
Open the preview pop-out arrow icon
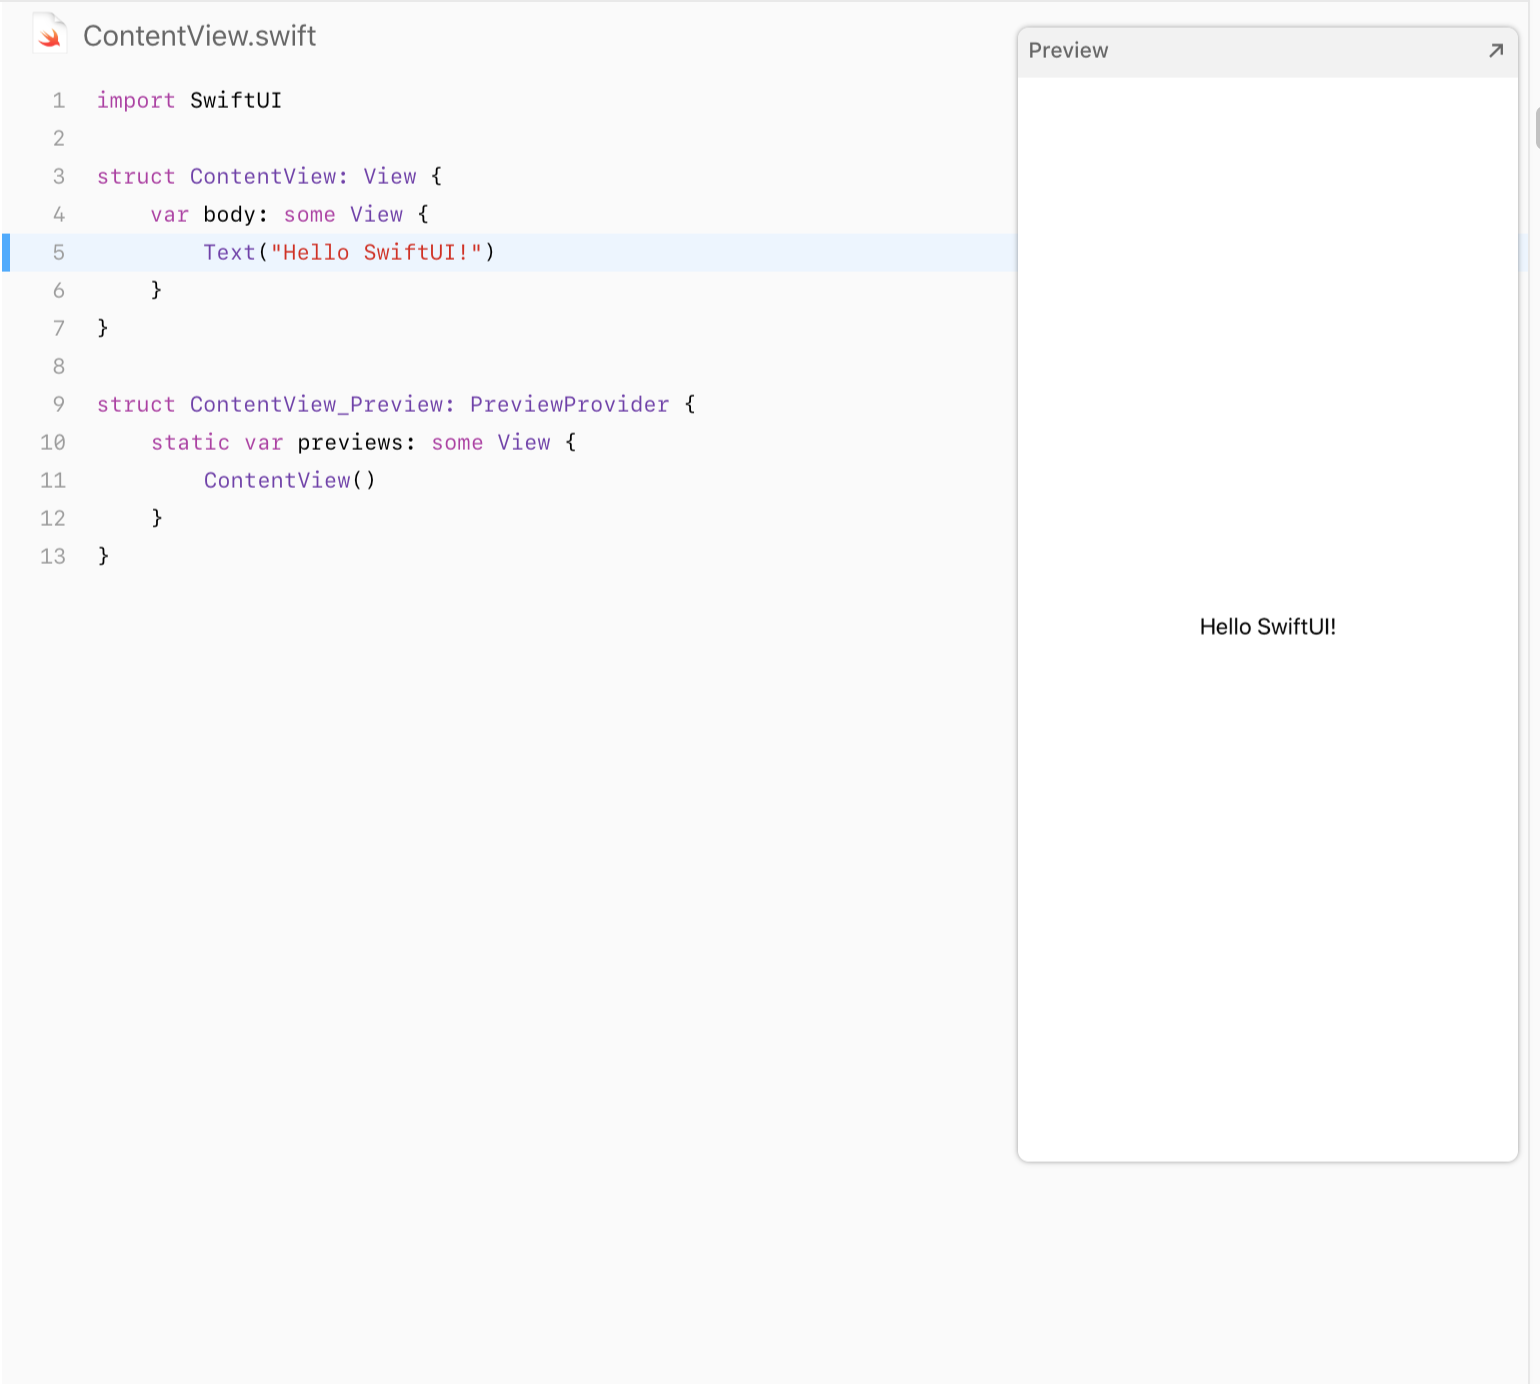pyautogui.click(x=1496, y=50)
